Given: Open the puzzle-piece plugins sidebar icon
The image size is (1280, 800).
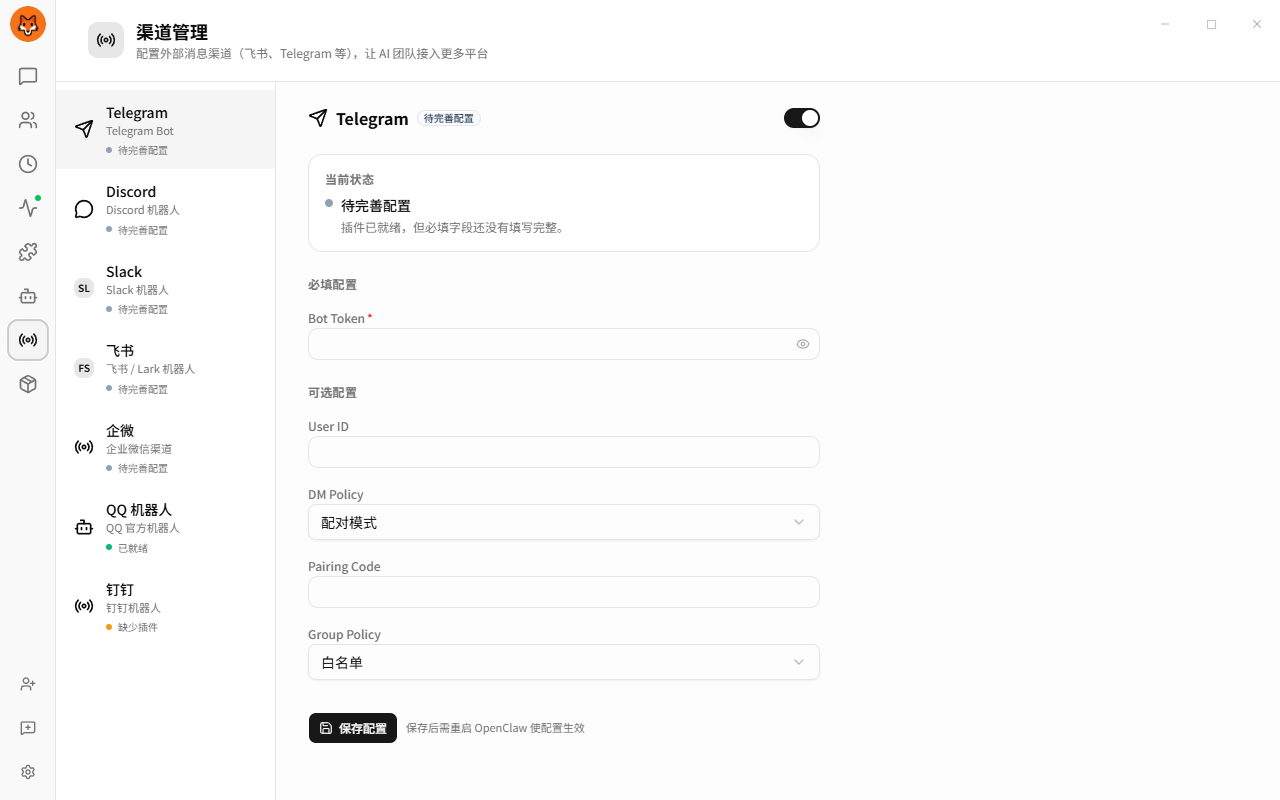Looking at the screenshot, I should click(28, 252).
